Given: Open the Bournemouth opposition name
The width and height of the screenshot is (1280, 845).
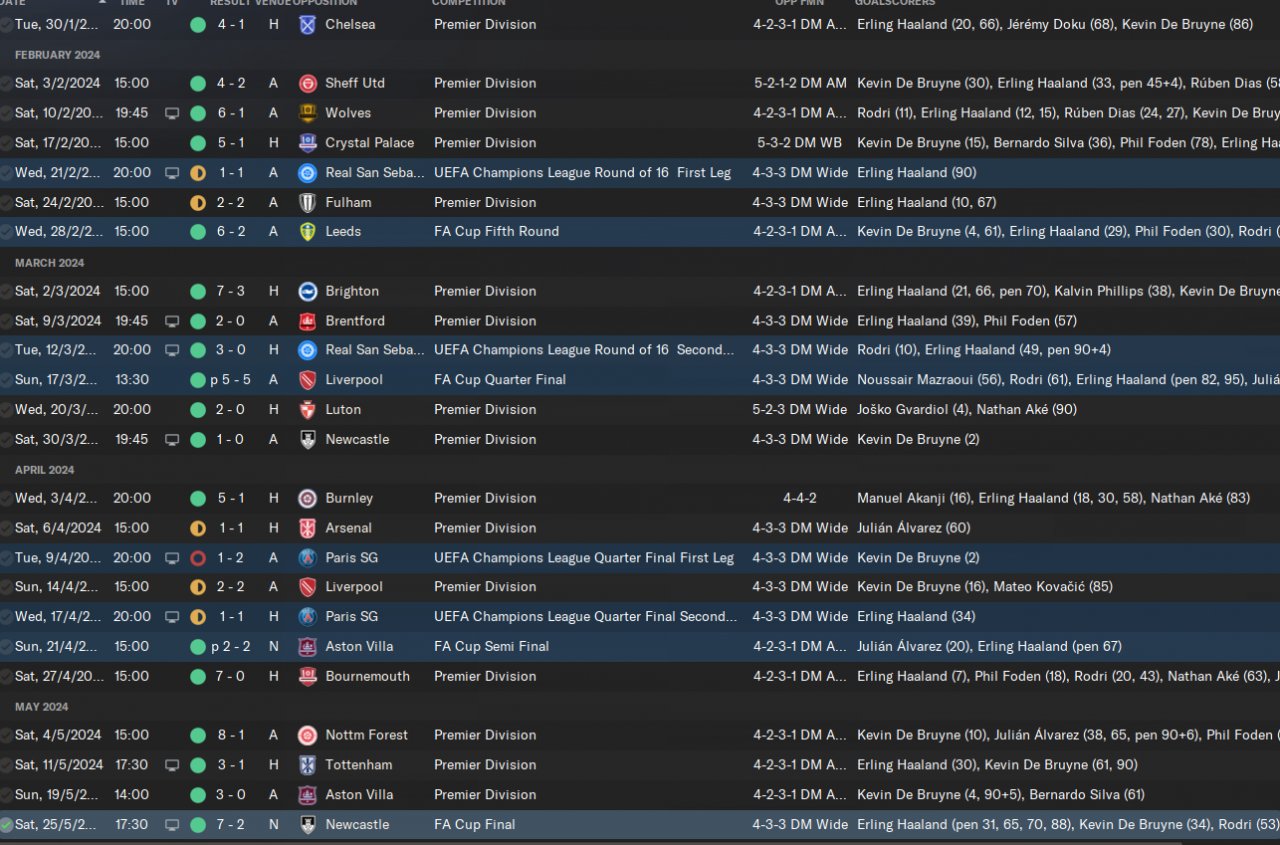Looking at the screenshot, I should tap(367, 676).
